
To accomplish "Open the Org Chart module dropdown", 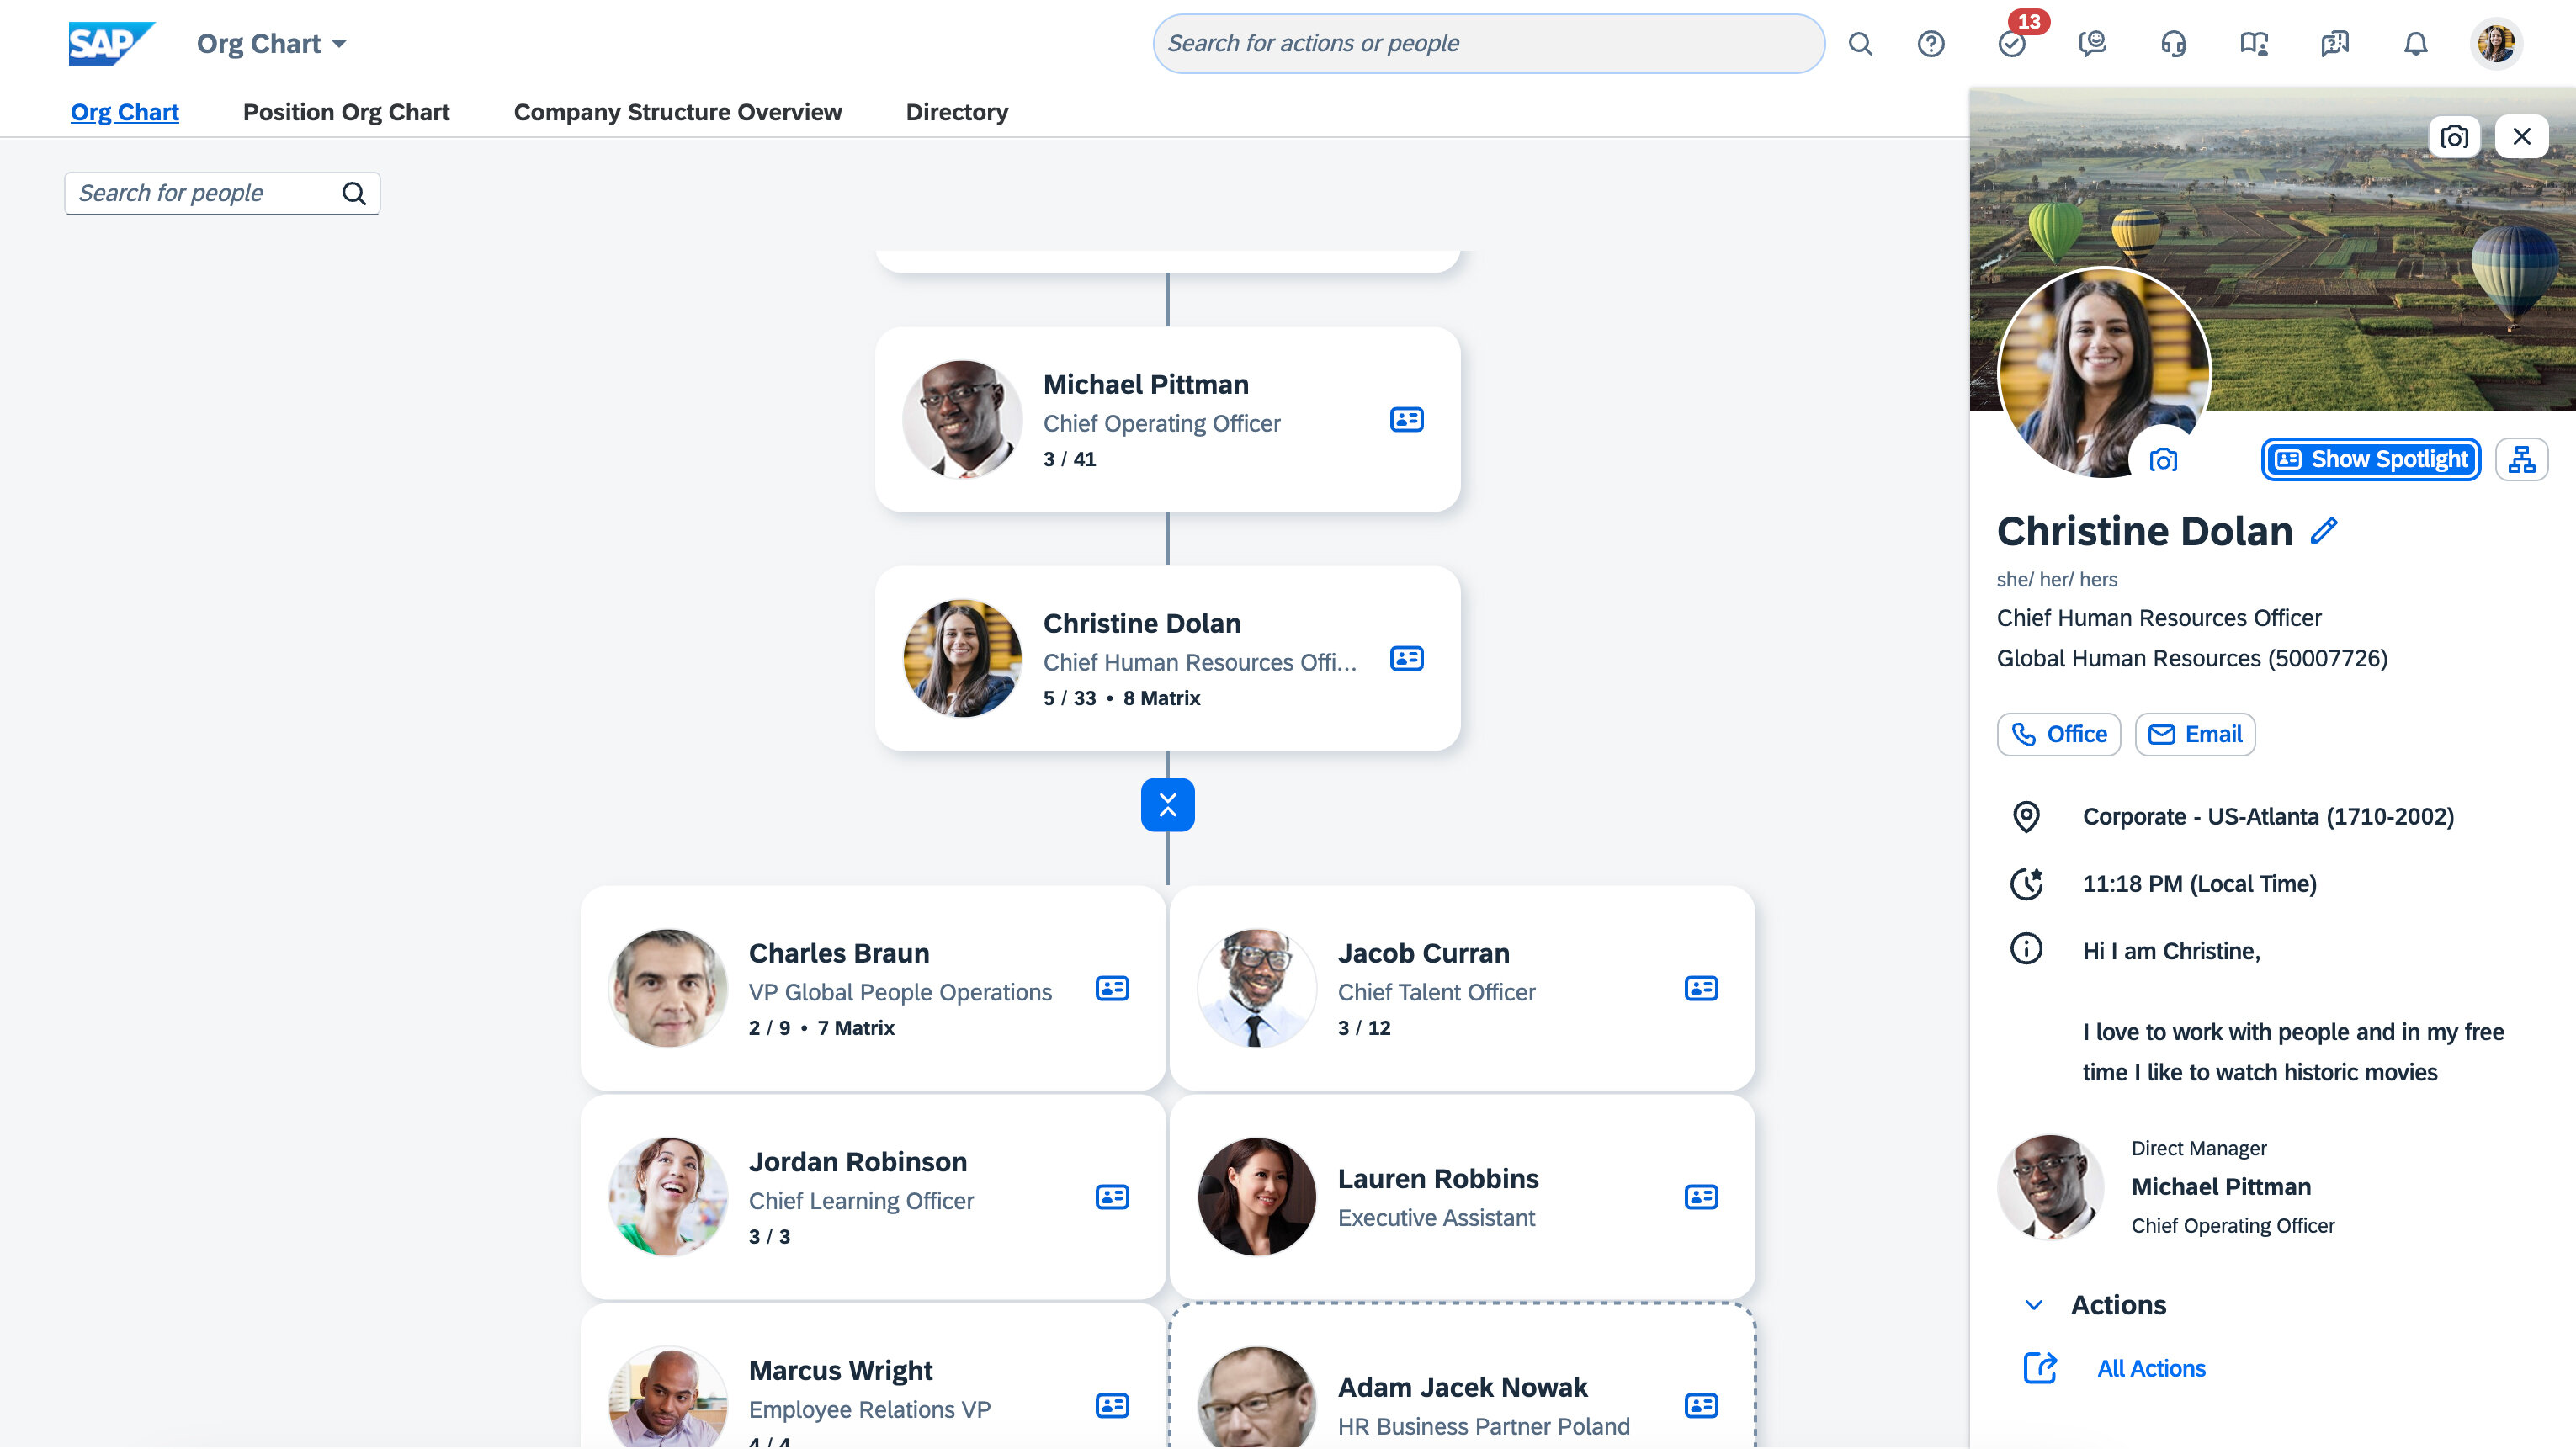I will click(x=271, y=44).
